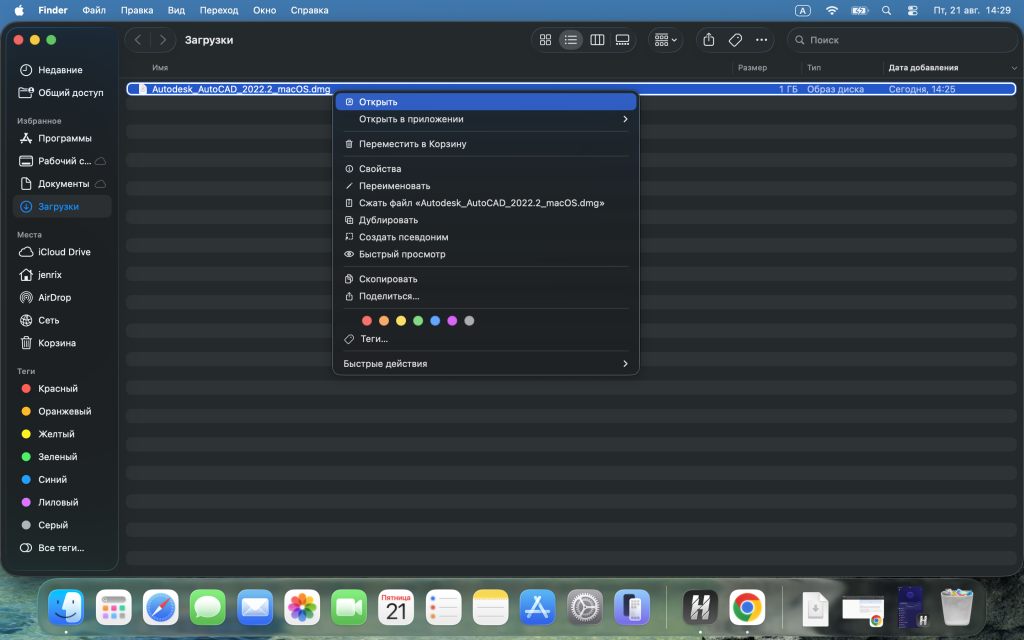
Task: Open the Переход menu in menu bar
Action: [x=219, y=10]
